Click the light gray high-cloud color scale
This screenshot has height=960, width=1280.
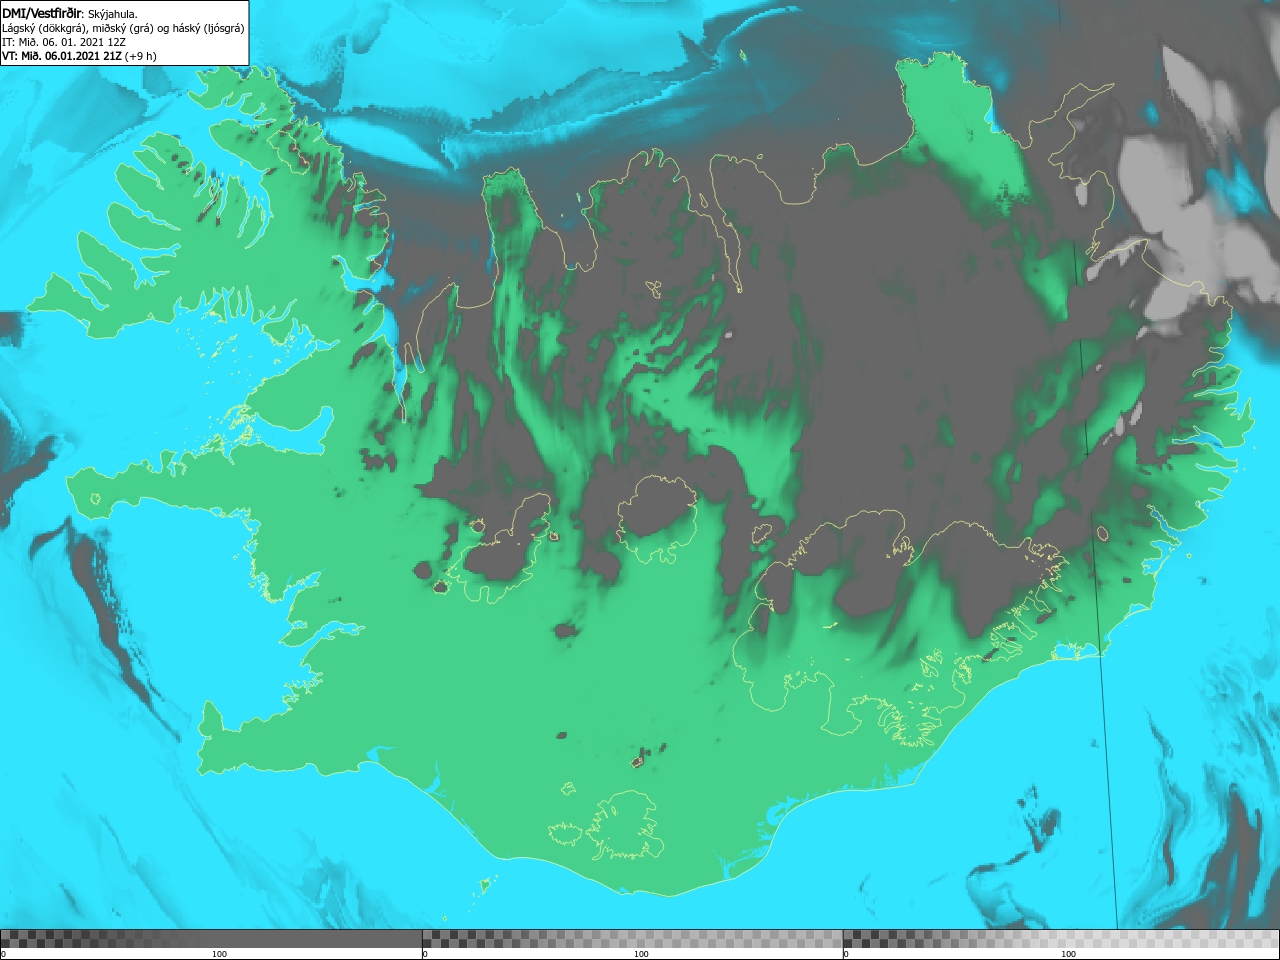(1061, 939)
